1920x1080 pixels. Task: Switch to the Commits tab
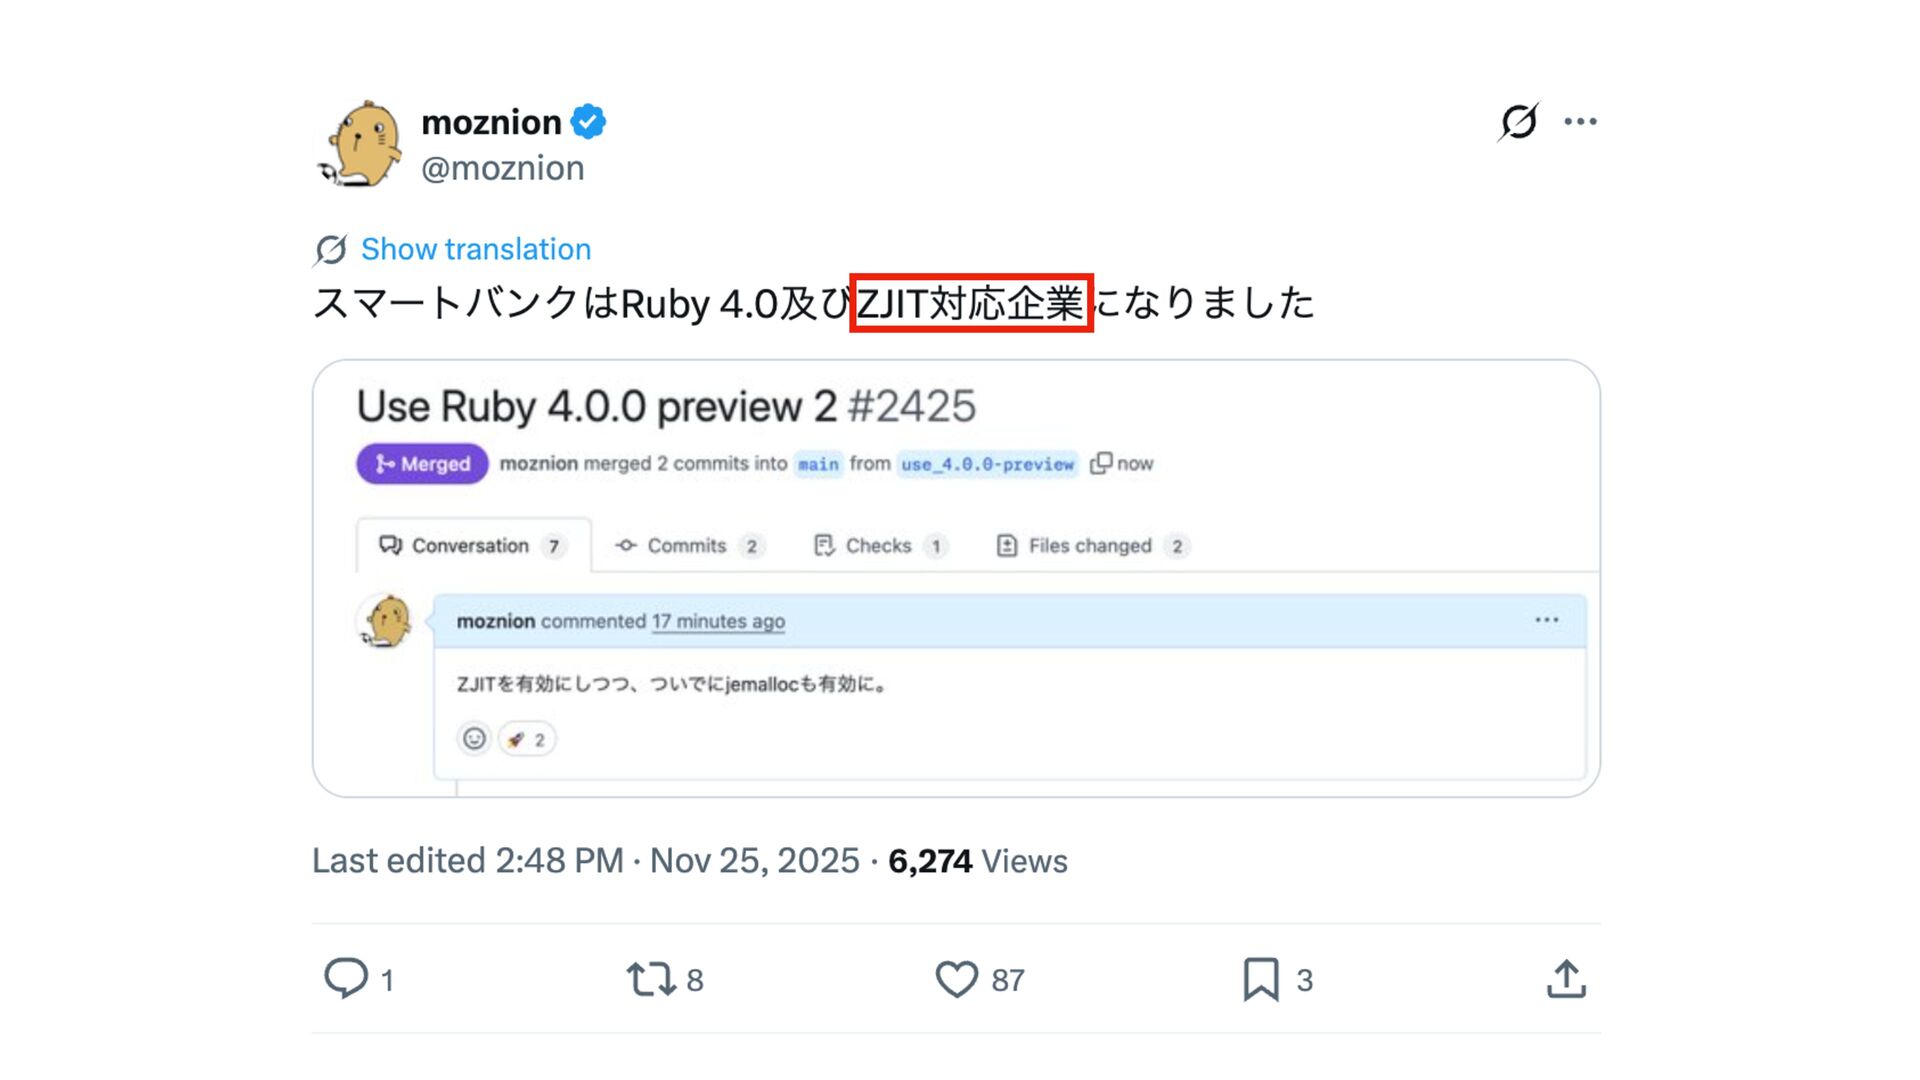[x=688, y=546]
